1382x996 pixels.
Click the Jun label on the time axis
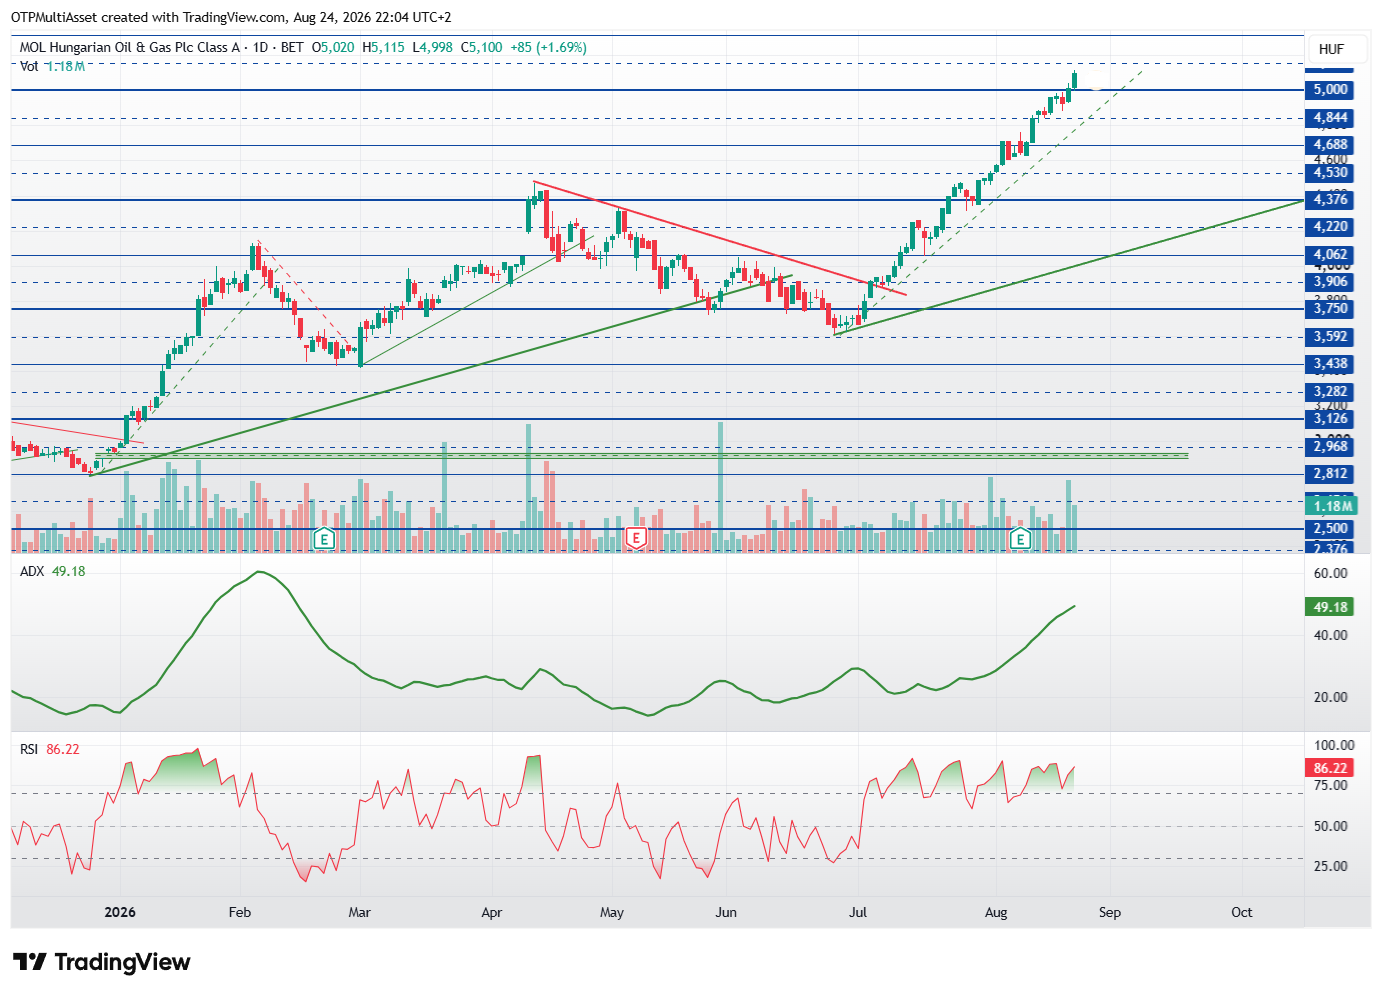tap(726, 912)
